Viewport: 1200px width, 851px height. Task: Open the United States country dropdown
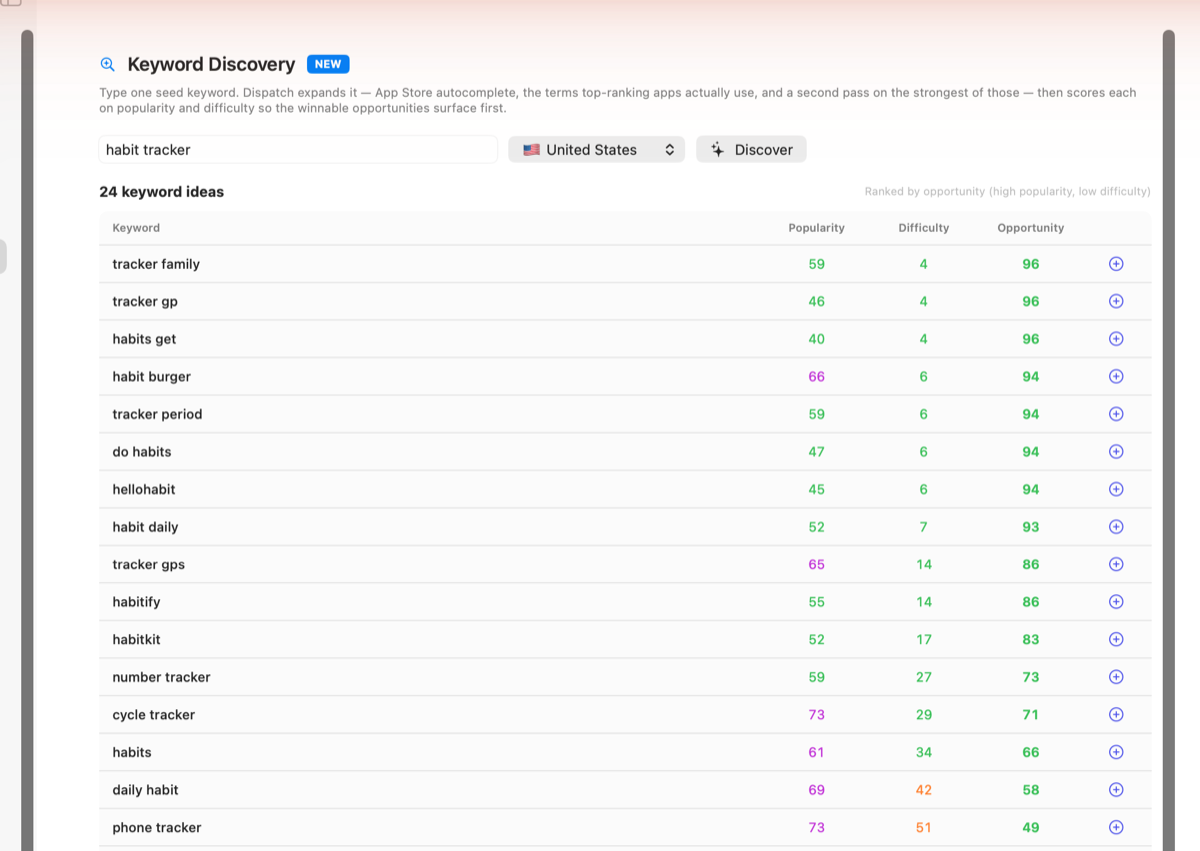point(596,149)
